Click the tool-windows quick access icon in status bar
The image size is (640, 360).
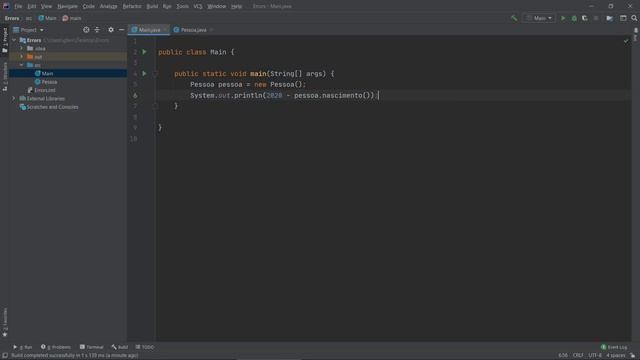tap(5, 356)
